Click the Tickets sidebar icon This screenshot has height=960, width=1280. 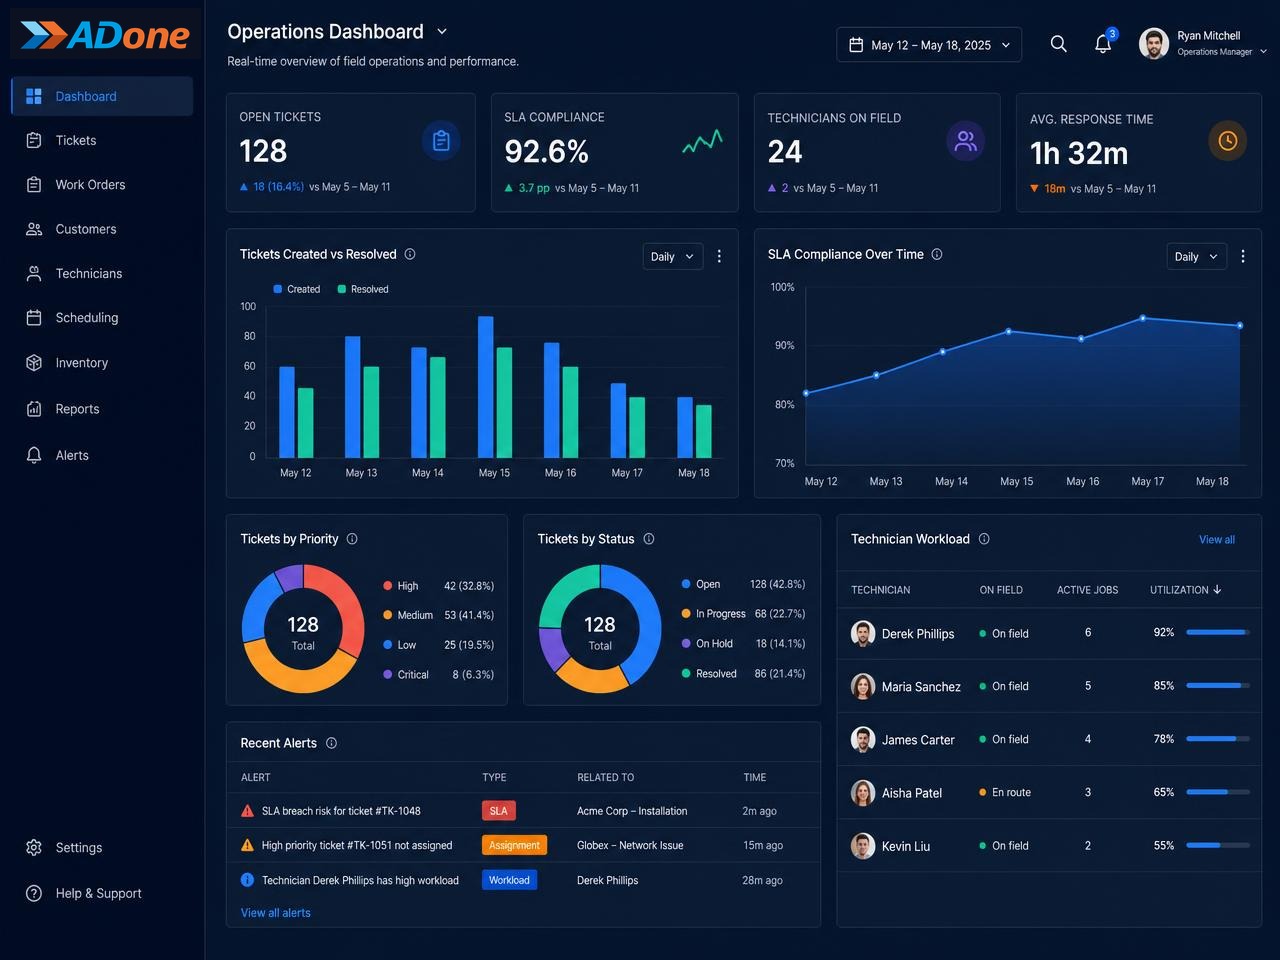34,140
